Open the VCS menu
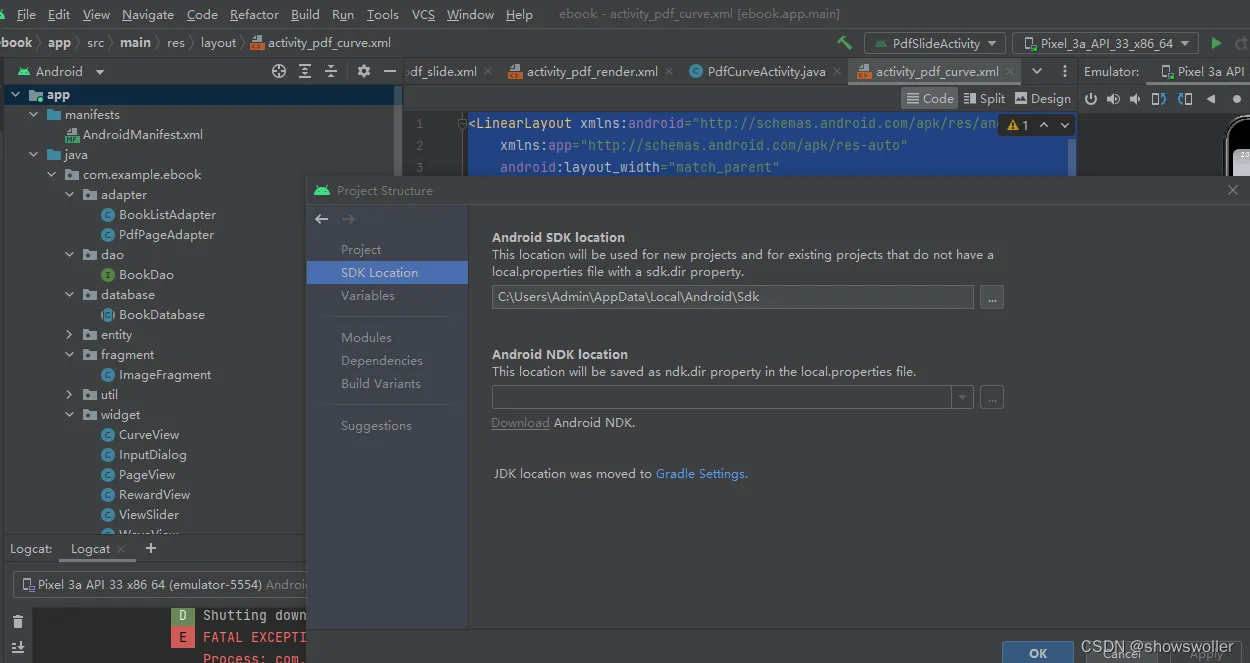Screen dimensions: 1250x663 pos(423,15)
